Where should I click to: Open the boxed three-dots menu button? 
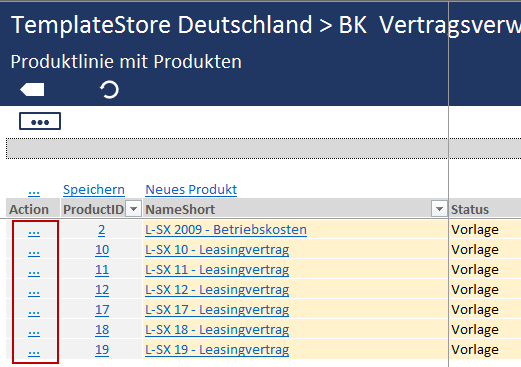pos(40,121)
